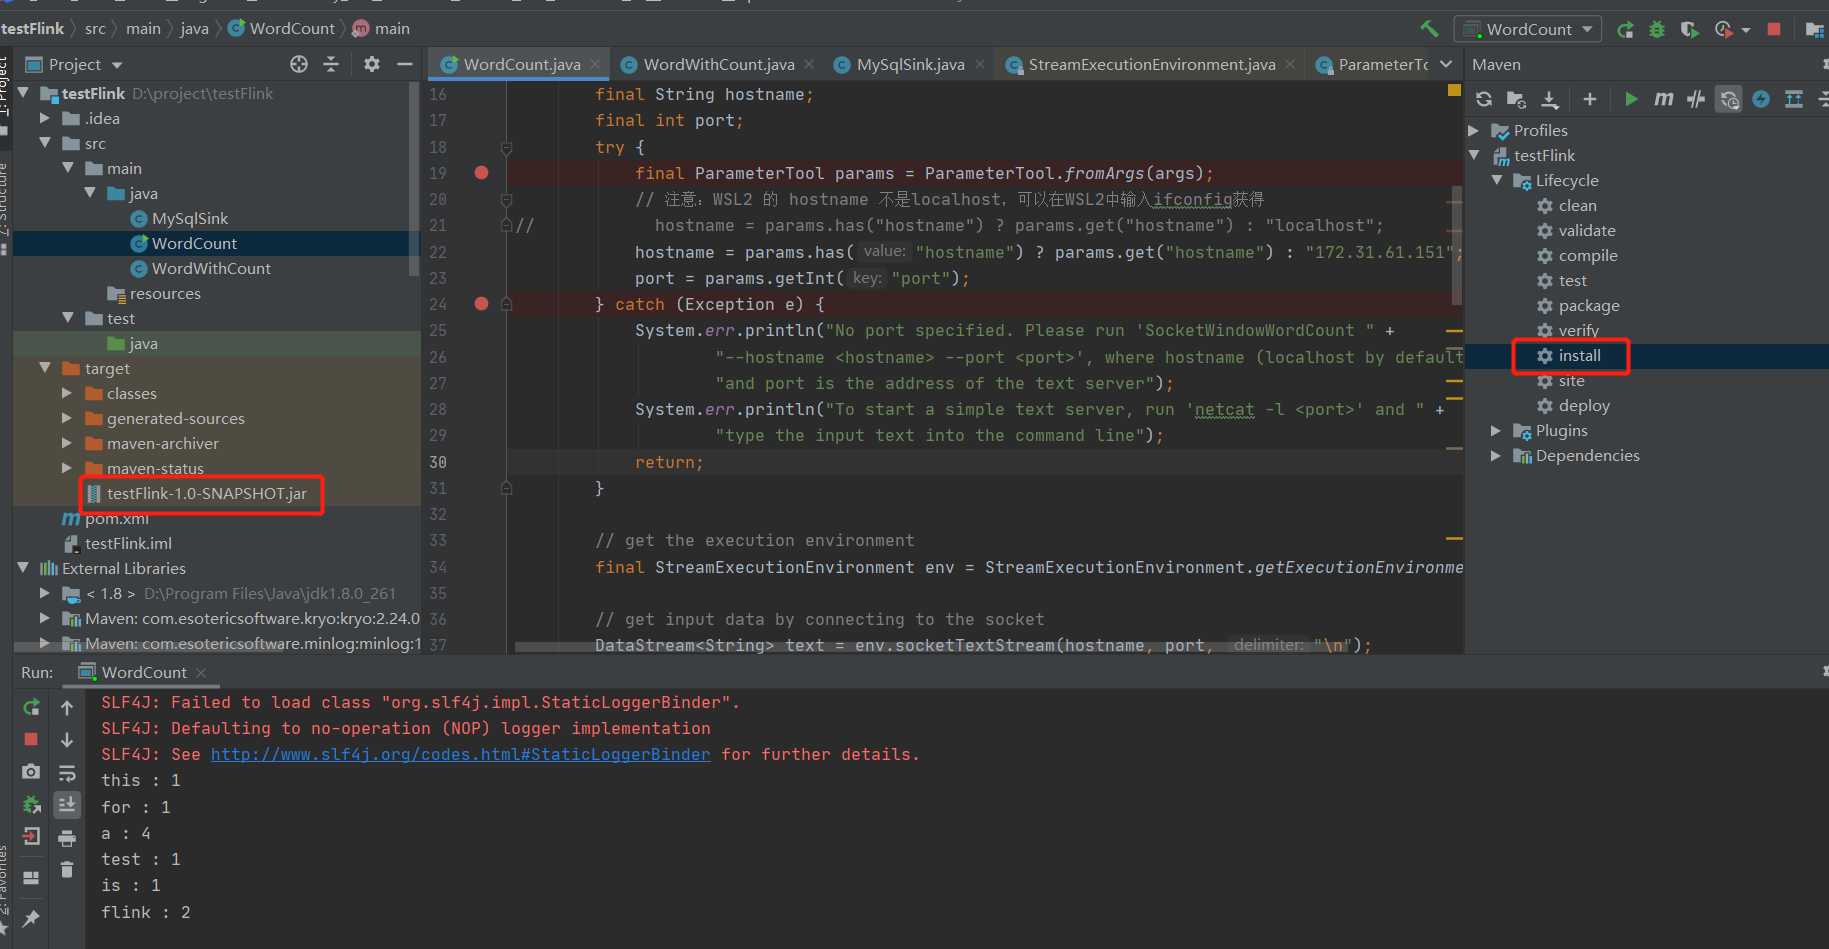The width and height of the screenshot is (1829, 949).
Task: Pin the Run tab with pin icon
Action: click(x=31, y=918)
